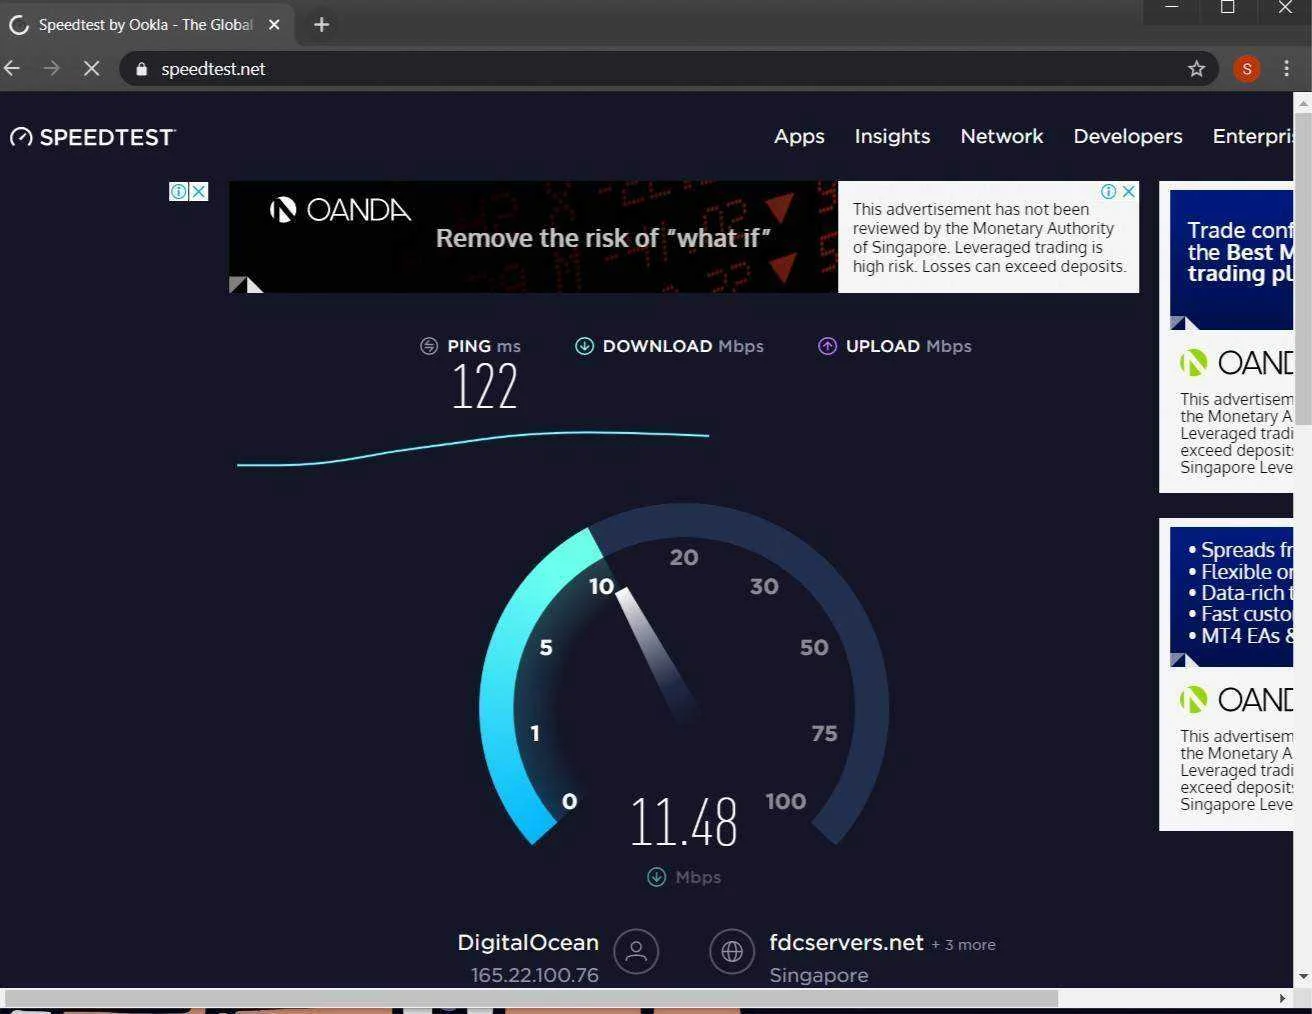Viewport: 1312px width, 1014px height.
Task: Click the ad info icon on OANDA banner
Action: tap(1109, 191)
